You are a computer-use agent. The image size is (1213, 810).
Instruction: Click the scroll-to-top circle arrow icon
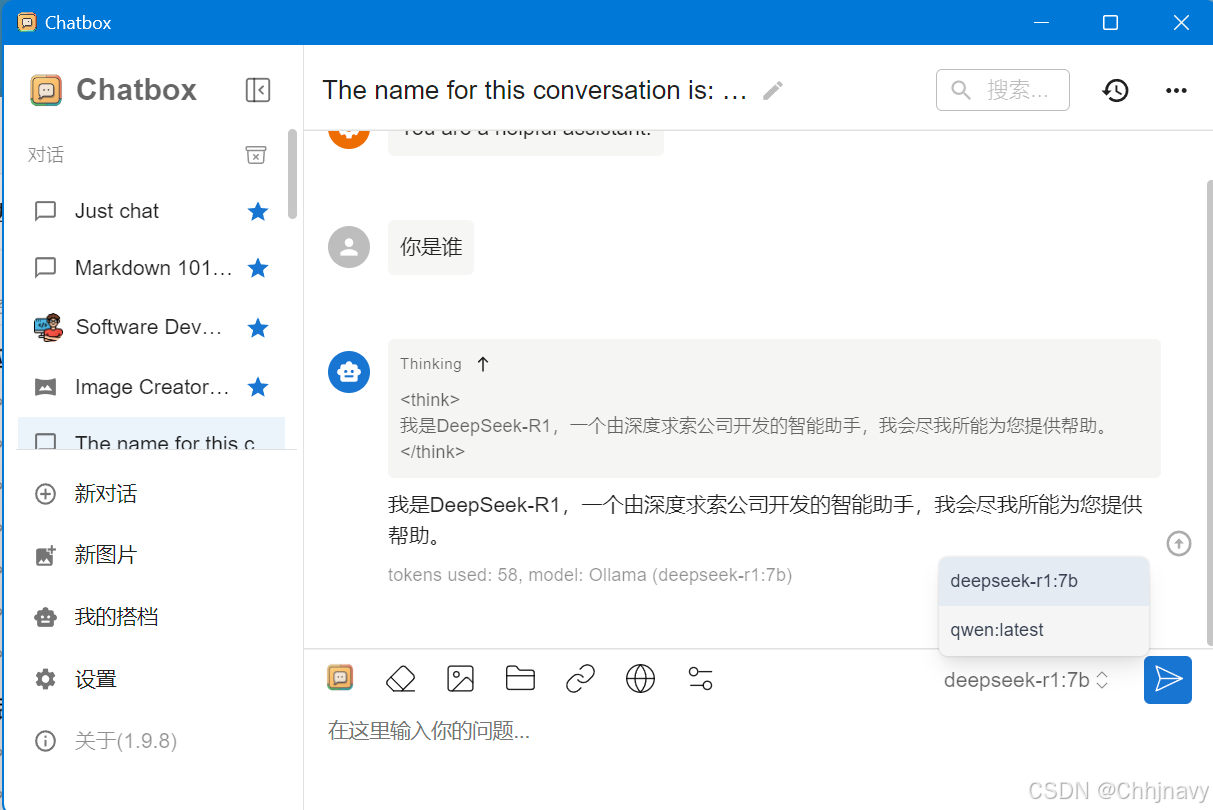[x=1179, y=543]
